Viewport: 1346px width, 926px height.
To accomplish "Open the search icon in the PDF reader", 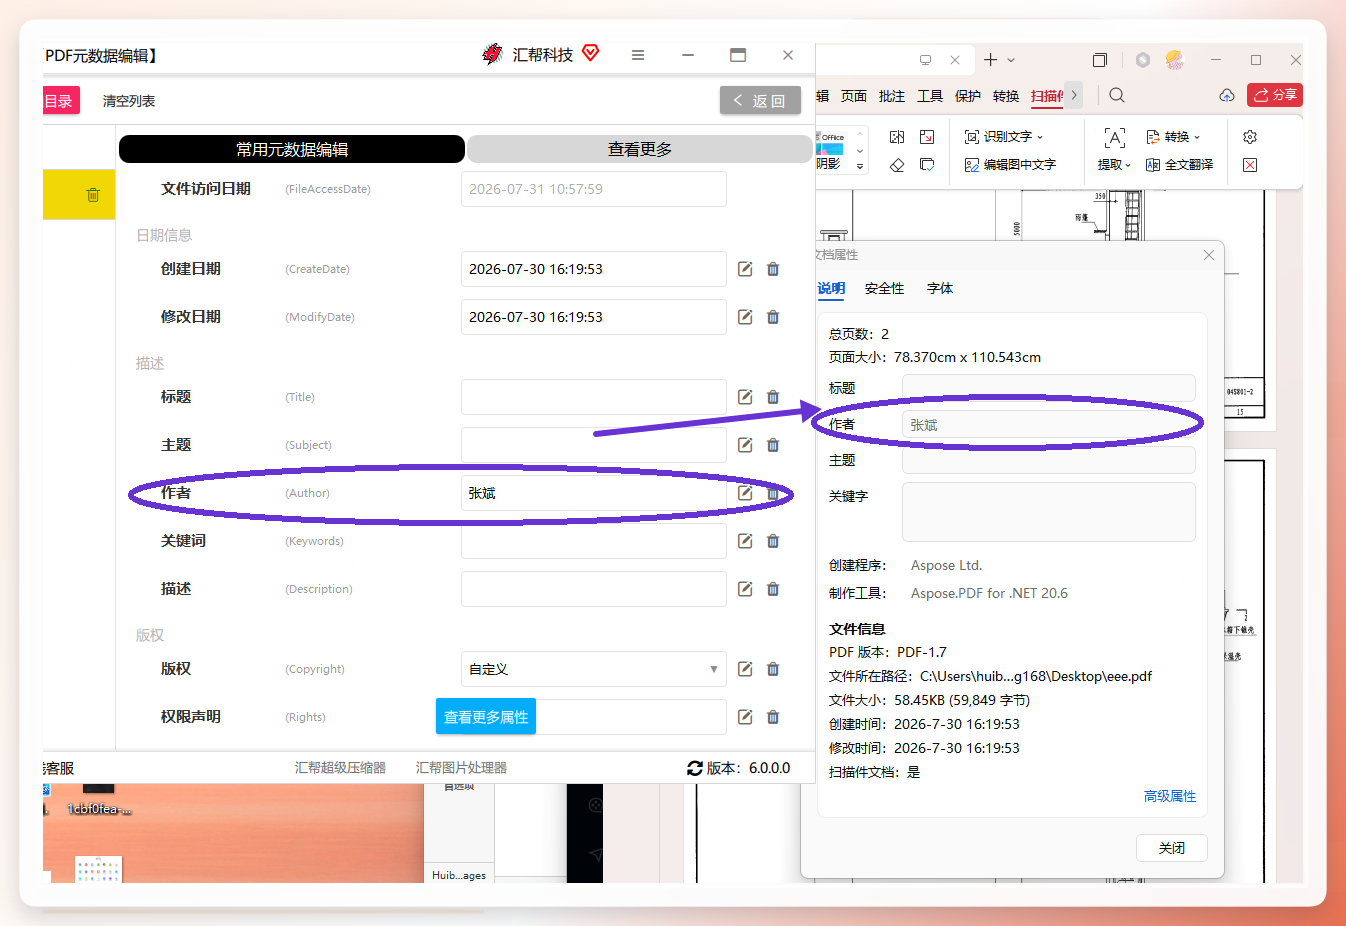I will click(x=1117, y=95).
